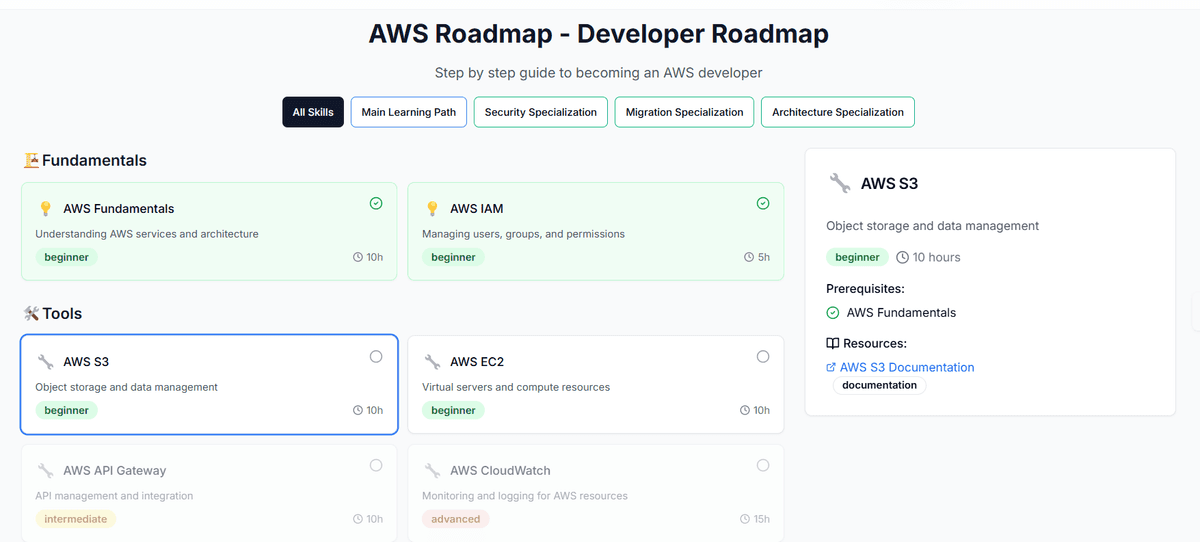Click the beginner badge on AWS Fundamentals card

click(66, 257)
